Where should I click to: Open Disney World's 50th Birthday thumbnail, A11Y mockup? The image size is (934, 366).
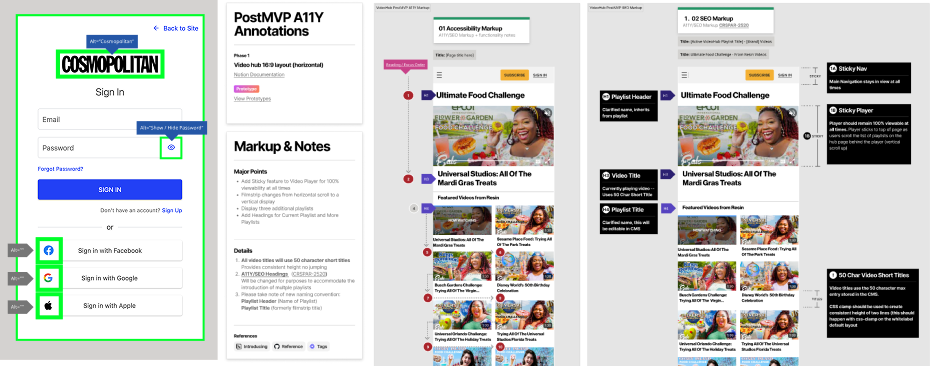(x=525, y=266)
